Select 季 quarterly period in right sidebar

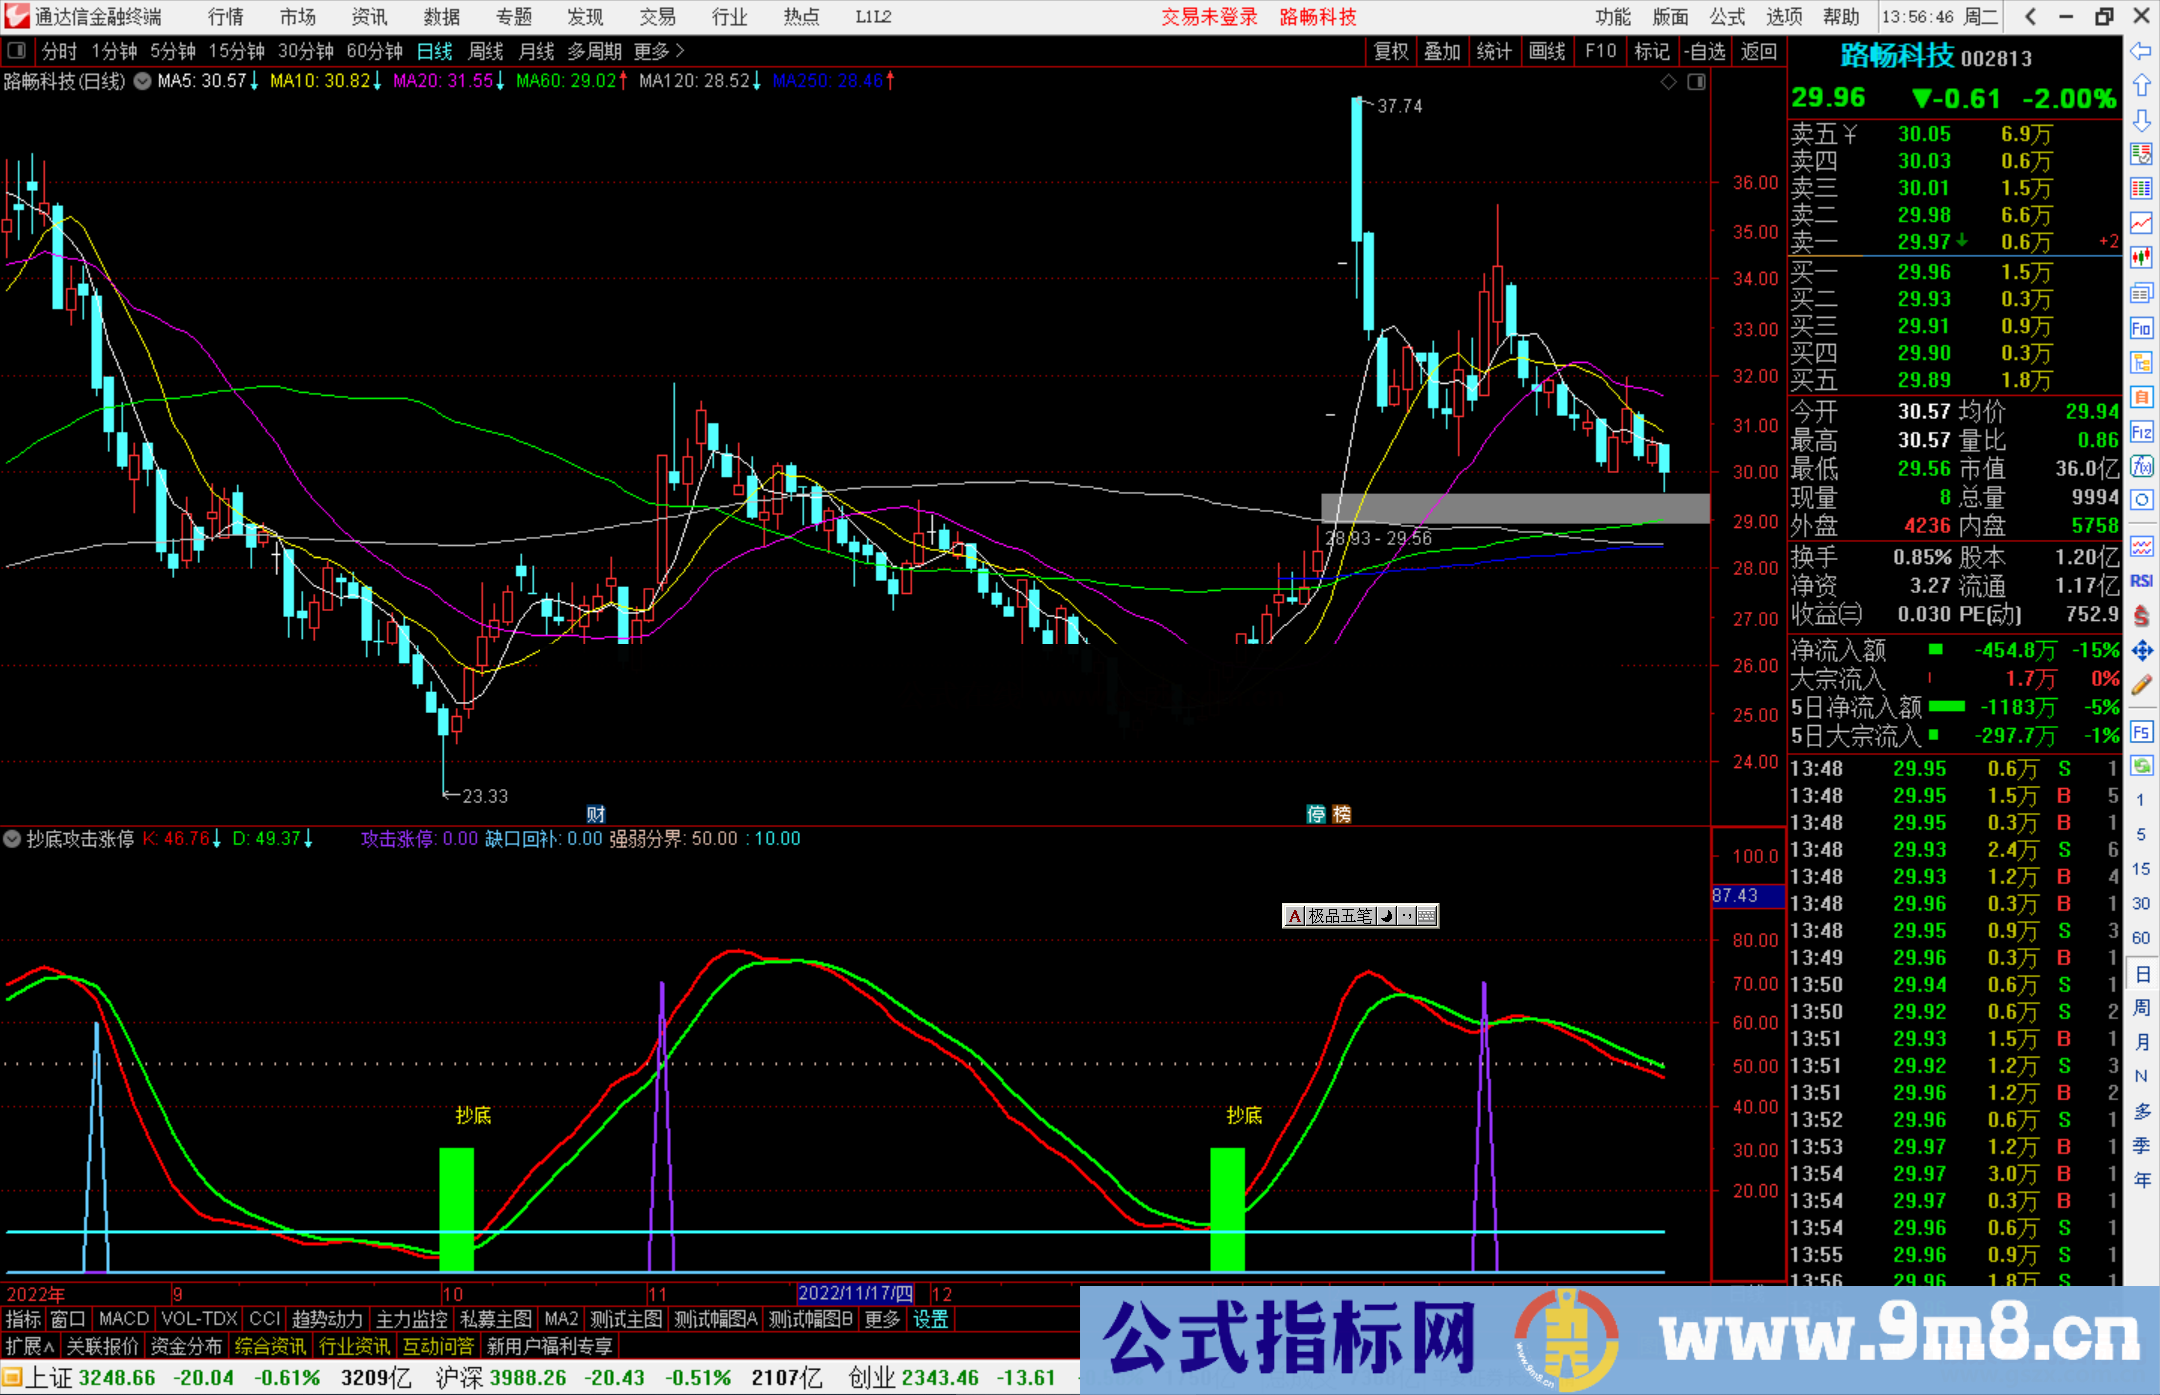pyautogui.click(x=2141, y=1146)
